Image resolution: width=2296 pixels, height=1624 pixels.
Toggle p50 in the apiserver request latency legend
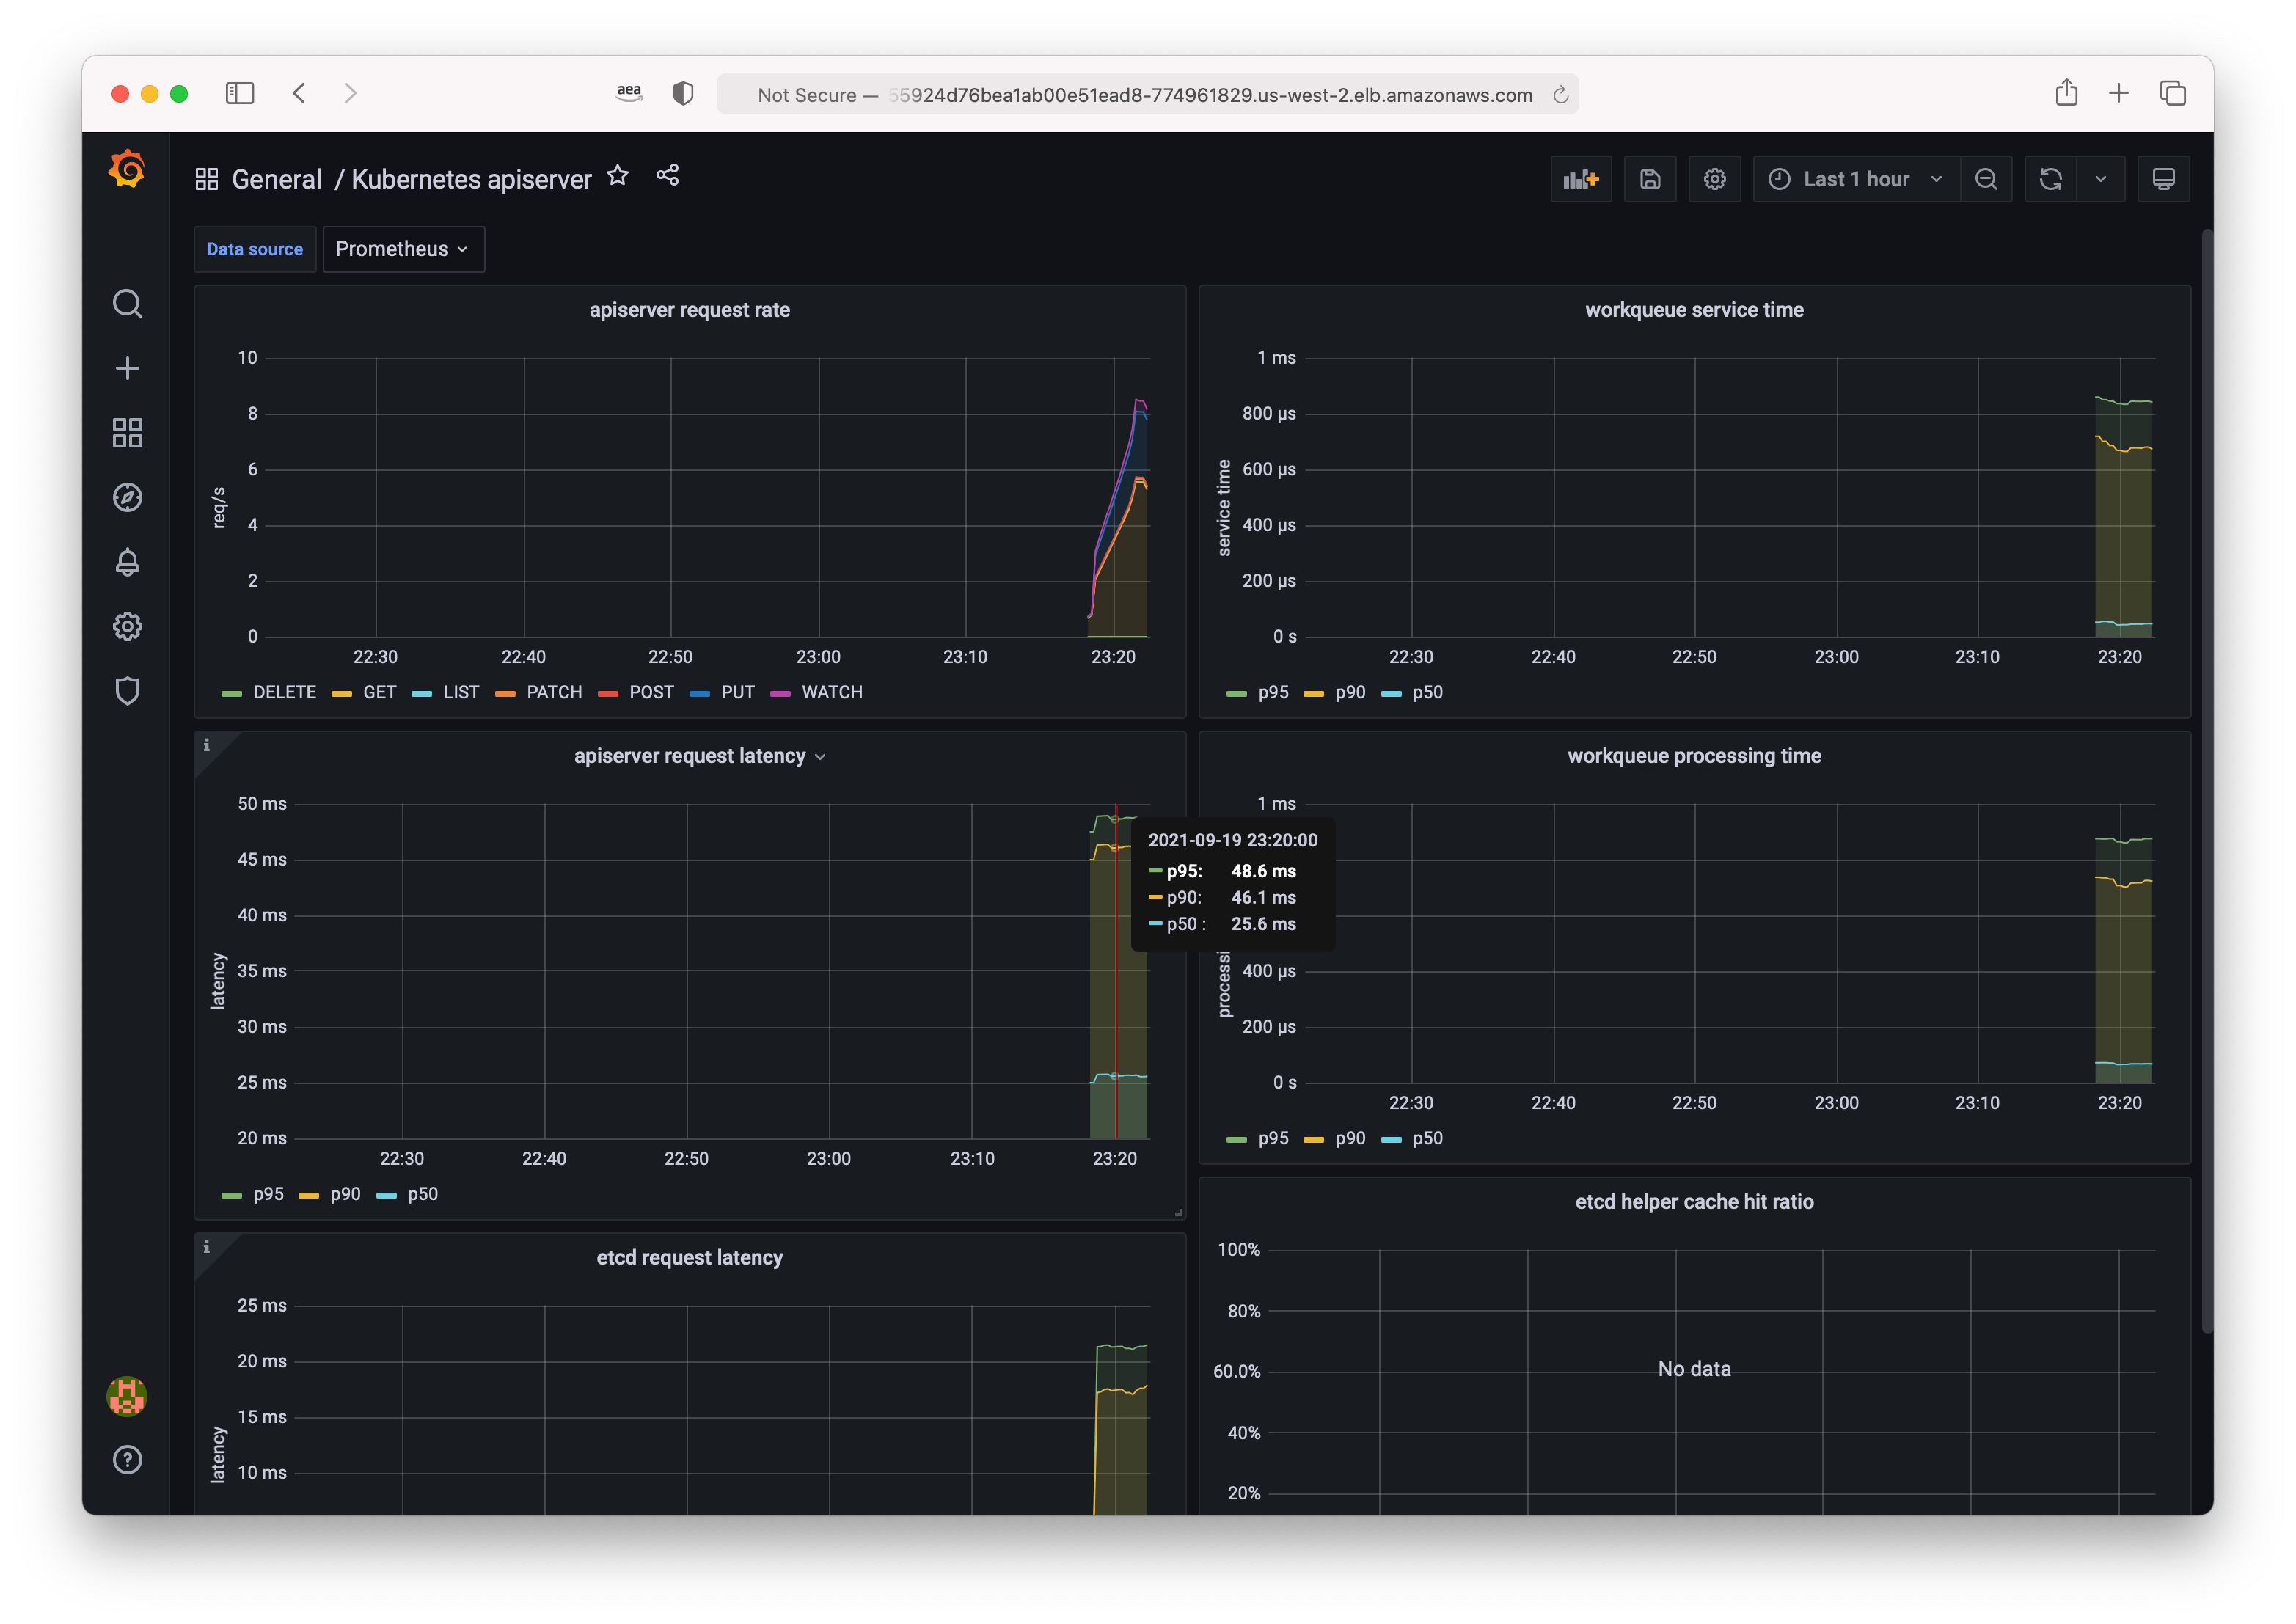[423, 1194]
